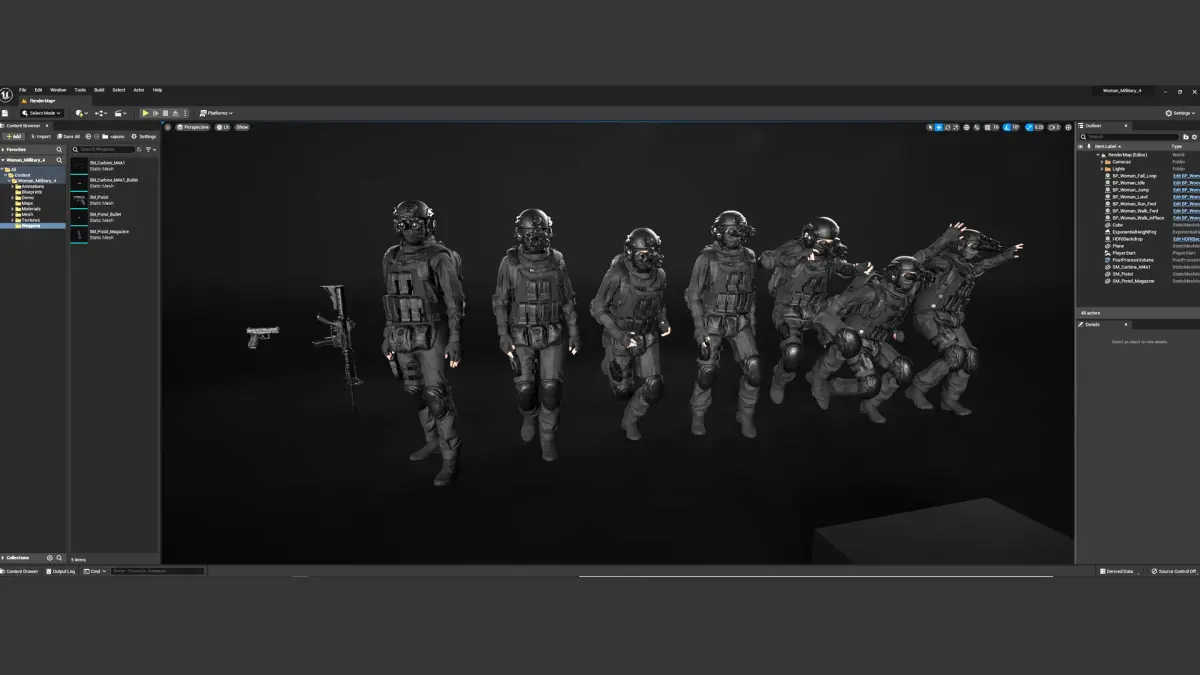
Task: Click Save All in Content Browser
Action: (x=68, y=136)
